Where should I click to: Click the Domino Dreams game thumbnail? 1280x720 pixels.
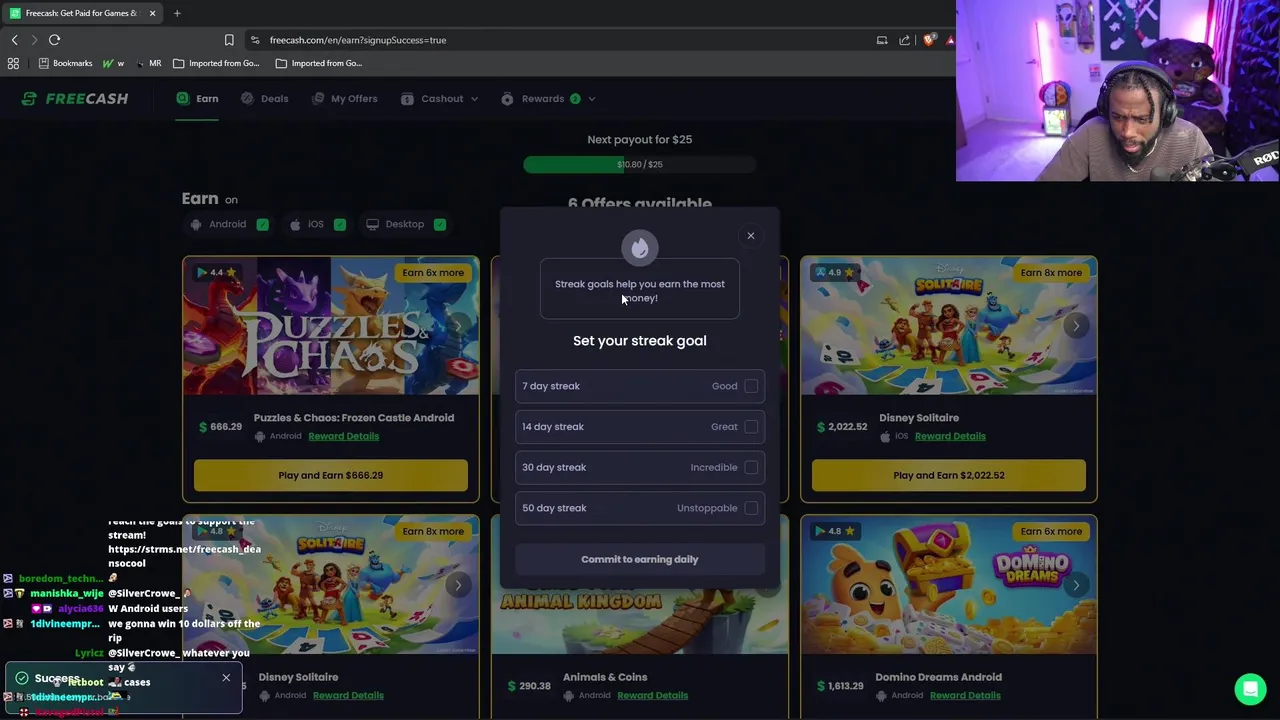[949, 585]
